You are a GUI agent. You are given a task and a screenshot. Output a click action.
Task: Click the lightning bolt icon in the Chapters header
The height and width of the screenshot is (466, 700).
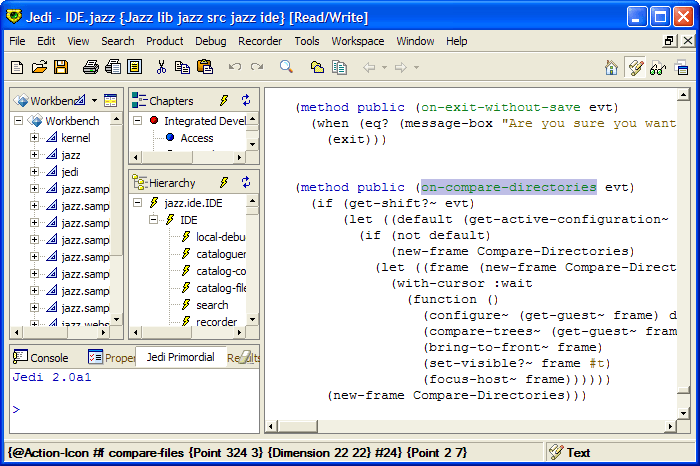tap(224, 100)
